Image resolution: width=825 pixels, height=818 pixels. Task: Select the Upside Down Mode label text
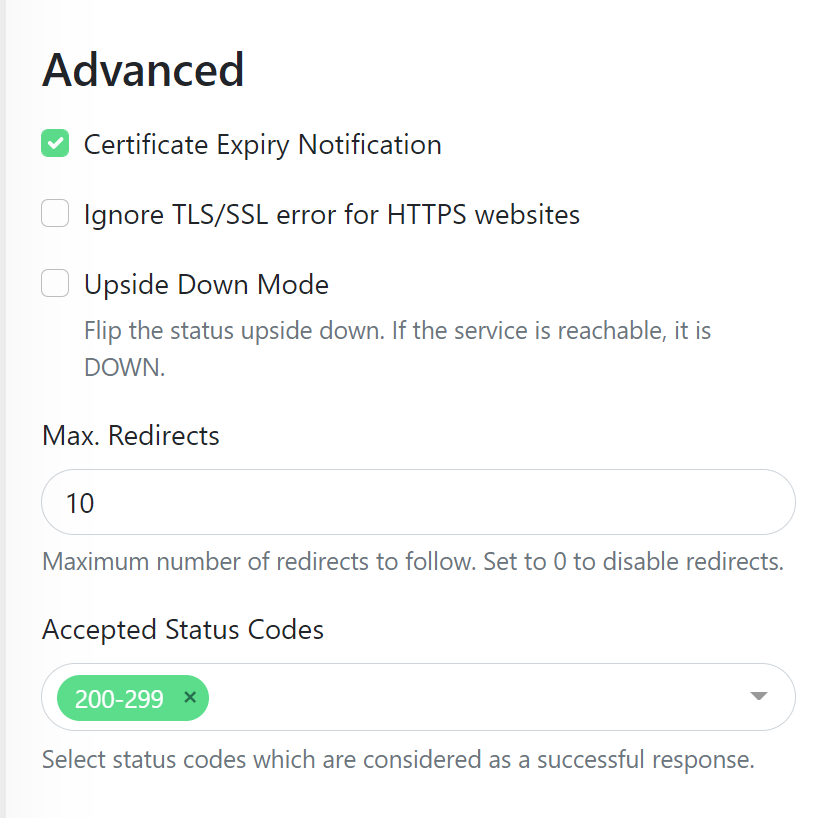click(205, 284)
